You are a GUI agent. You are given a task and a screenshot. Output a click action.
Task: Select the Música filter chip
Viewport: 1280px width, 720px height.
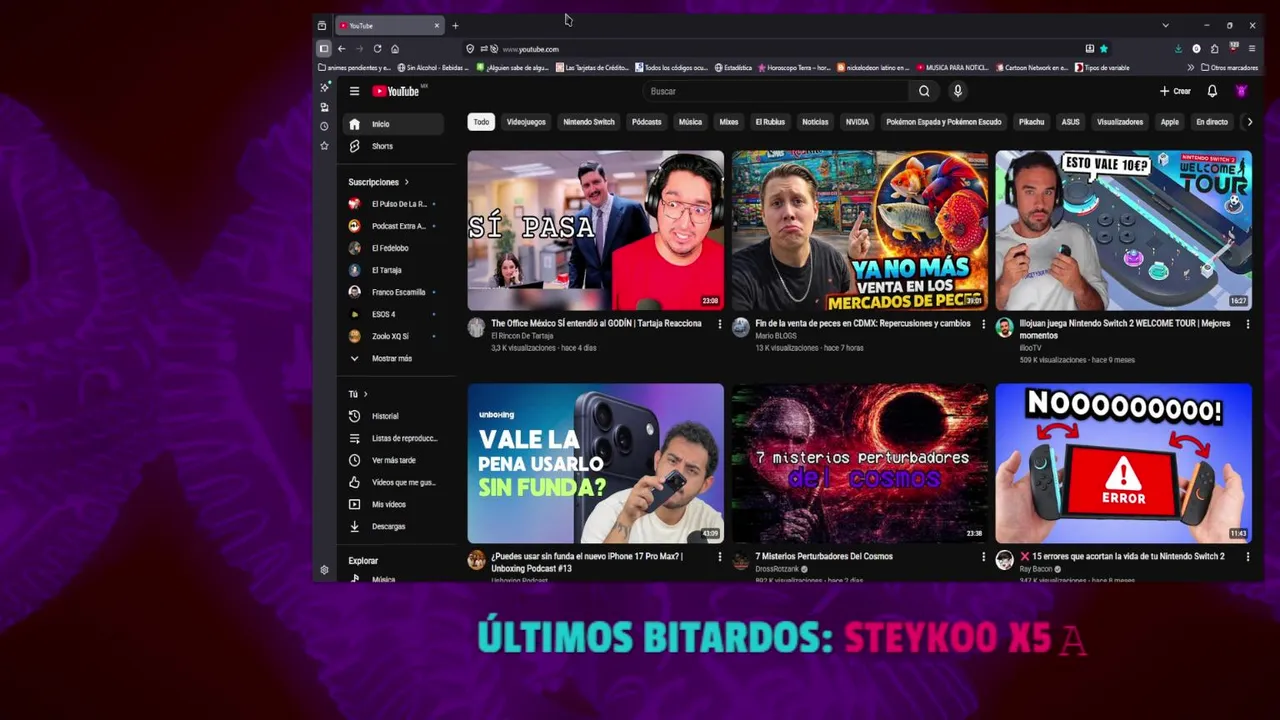point(690,122)
